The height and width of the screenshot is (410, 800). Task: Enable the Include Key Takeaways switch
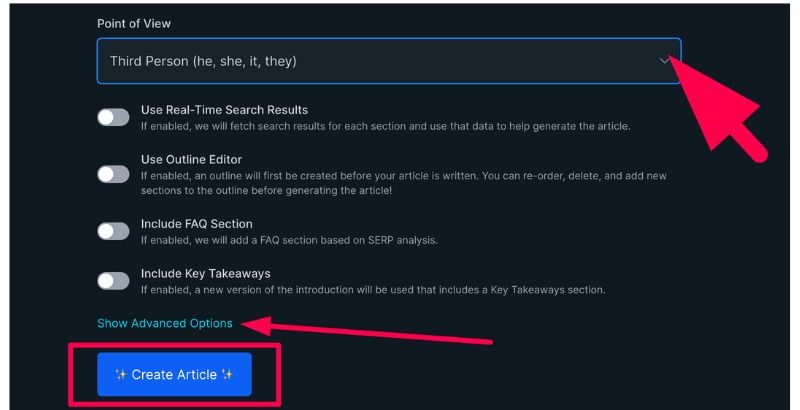click(113, 281)
